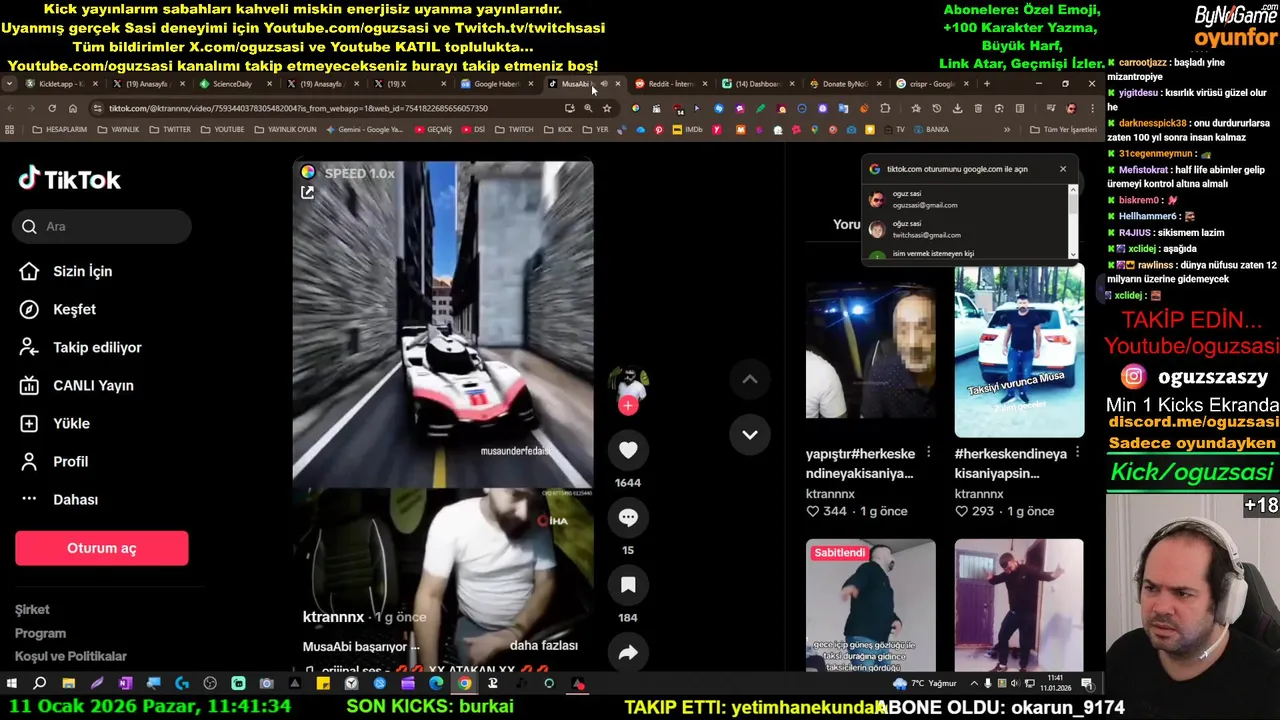
Task: Open Profil page in sidebar
Action: tap(54, 461)
